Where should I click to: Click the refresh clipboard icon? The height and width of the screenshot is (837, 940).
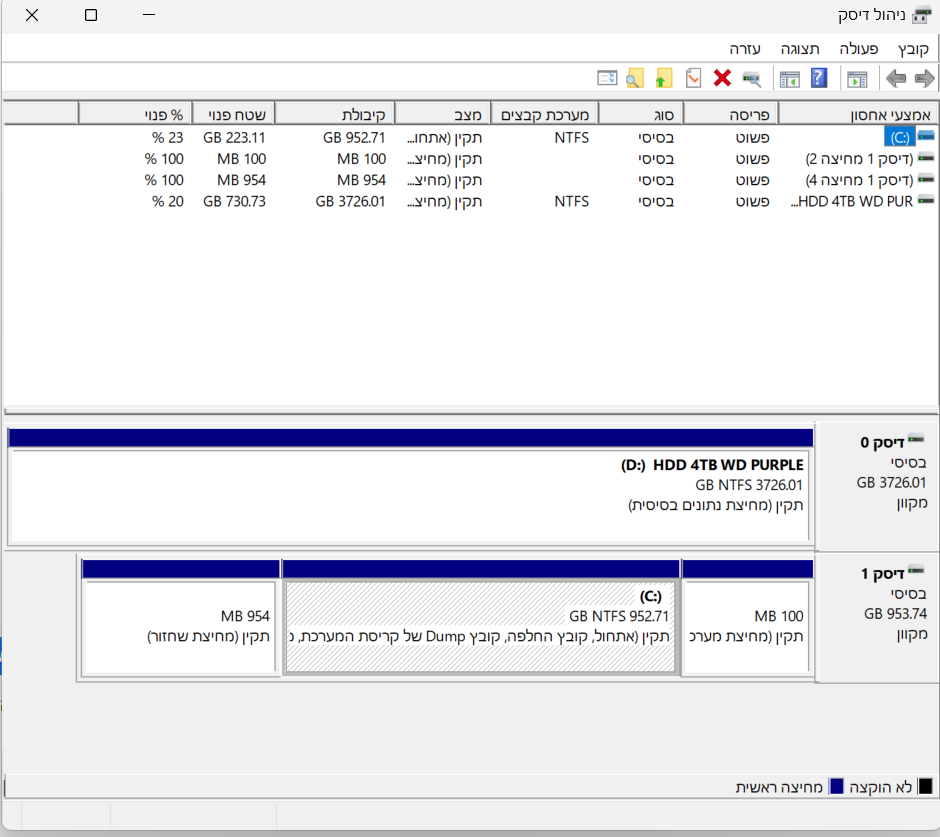click(x=693, y=78)
